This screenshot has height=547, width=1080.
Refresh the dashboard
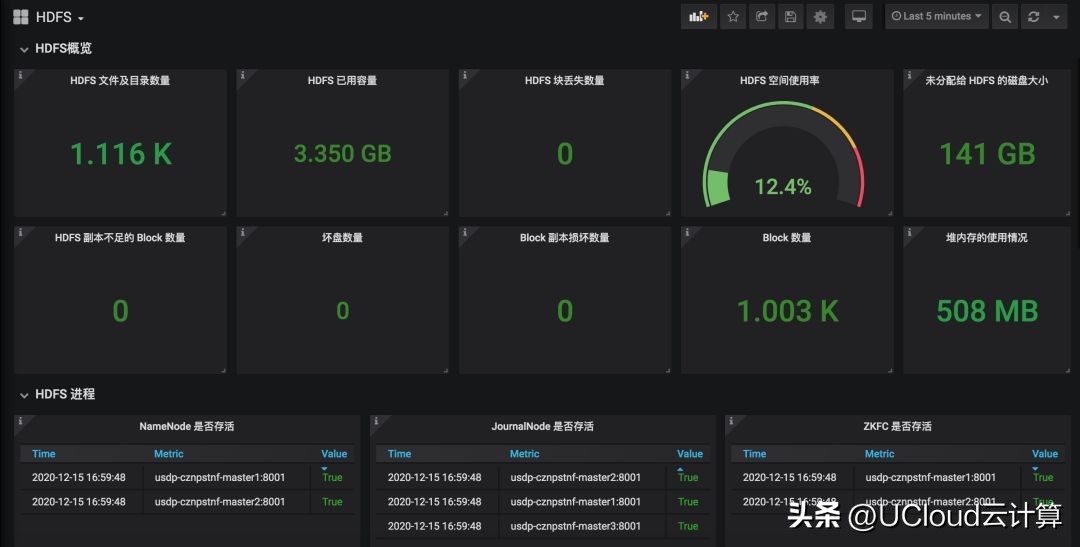pyautogui.click(x=1033, y=17)
